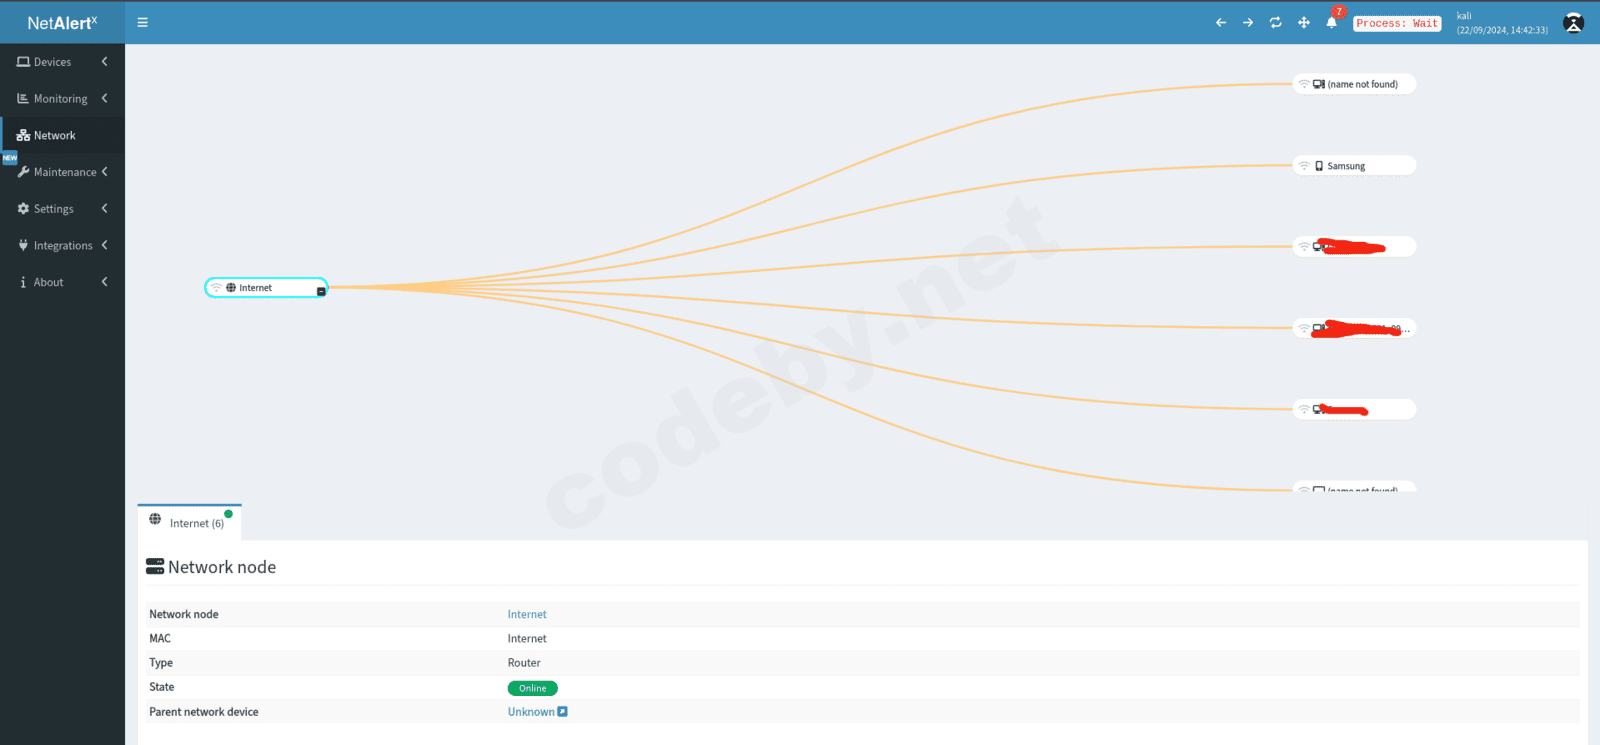
Task: Click the Integrations plug icon in the sidebar
Action: [x=23, y=245]
